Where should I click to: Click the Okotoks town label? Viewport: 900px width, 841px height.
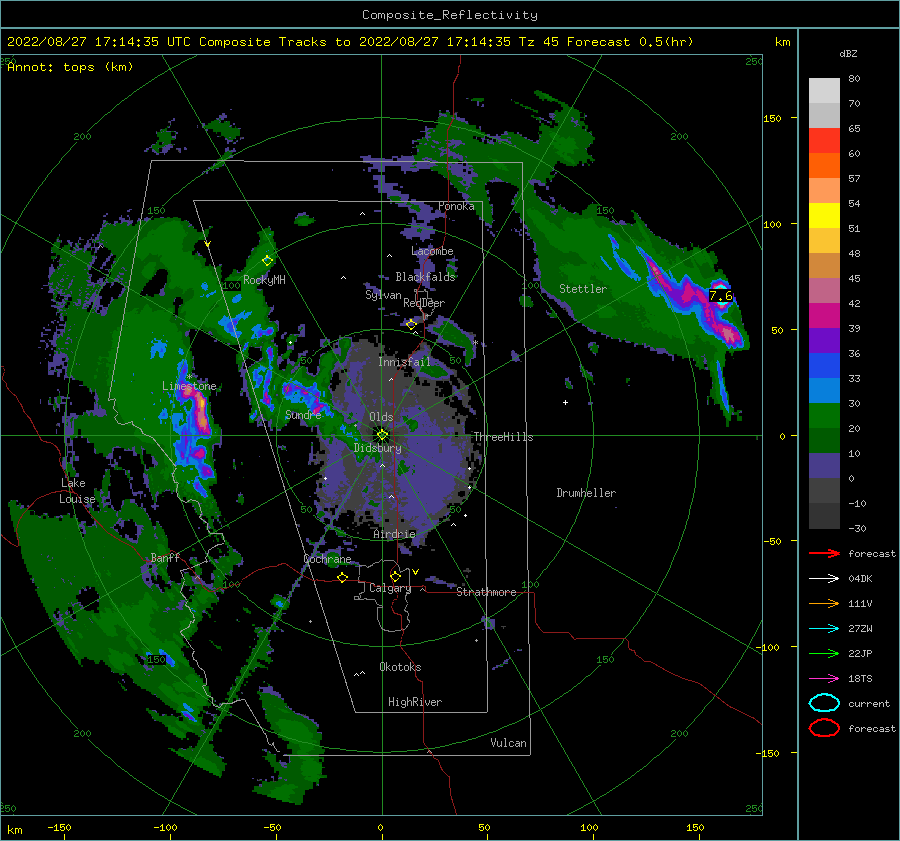[x=400, y=667]
